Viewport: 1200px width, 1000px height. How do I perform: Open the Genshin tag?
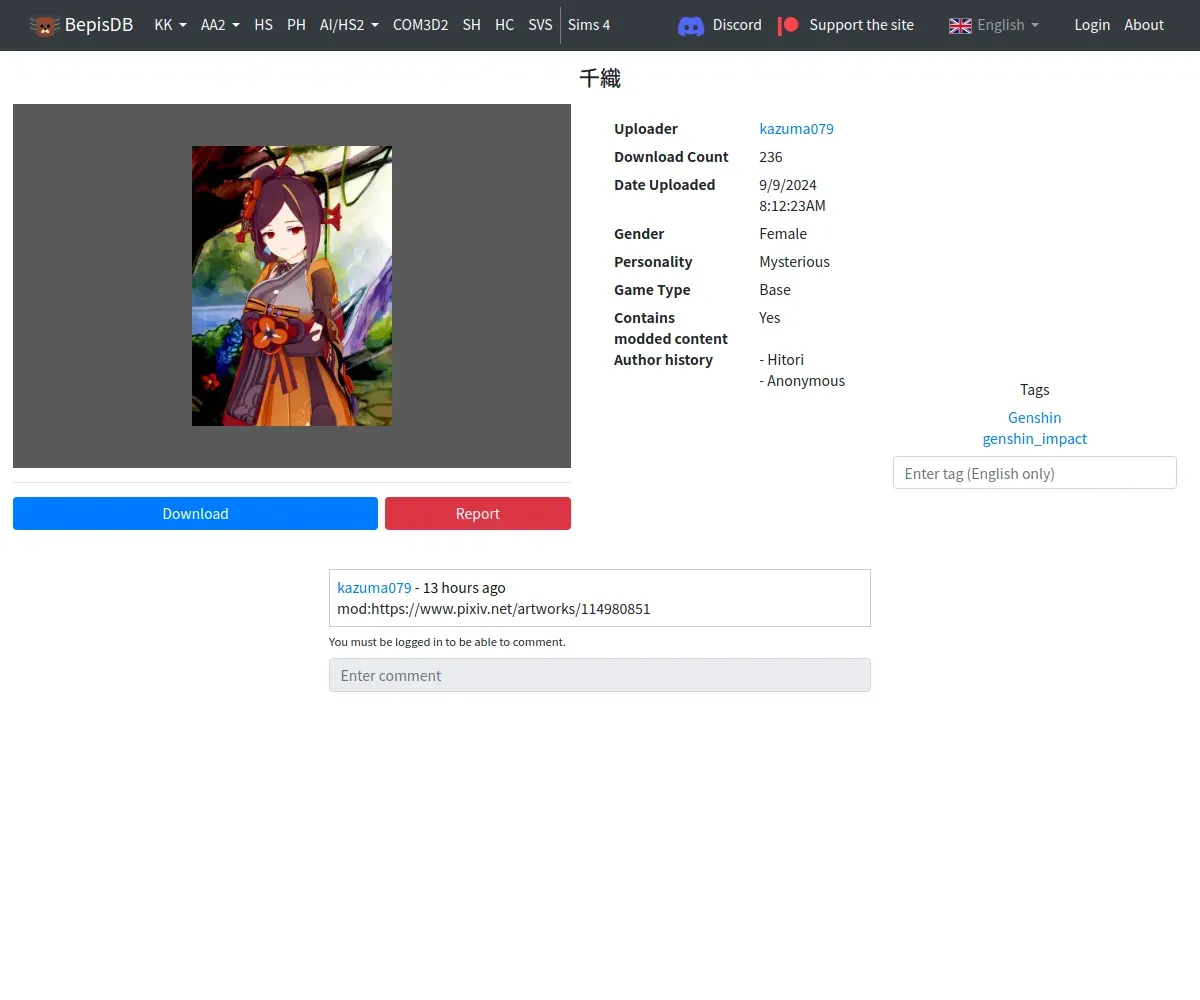pos(1035,418)
